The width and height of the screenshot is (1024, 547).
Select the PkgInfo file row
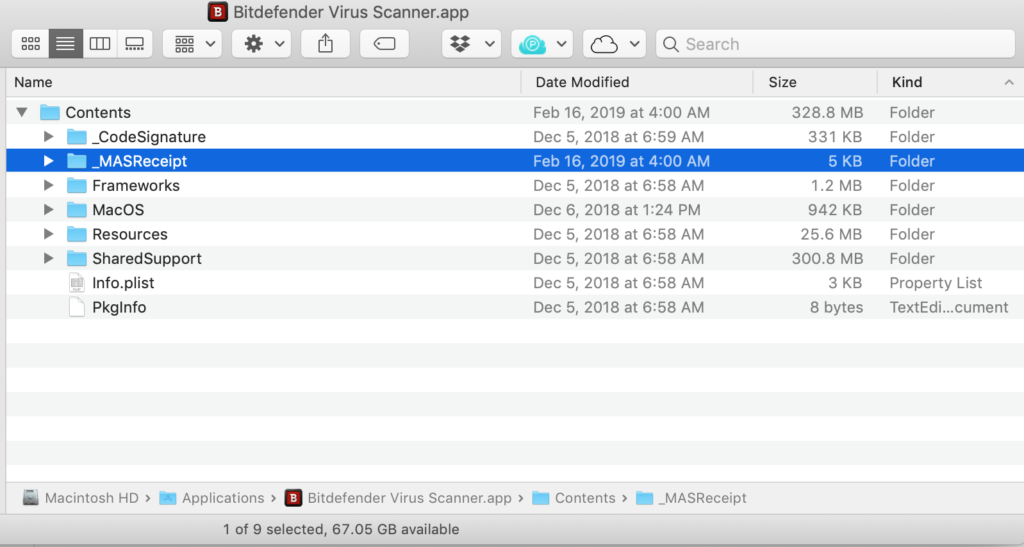(515, 307)
